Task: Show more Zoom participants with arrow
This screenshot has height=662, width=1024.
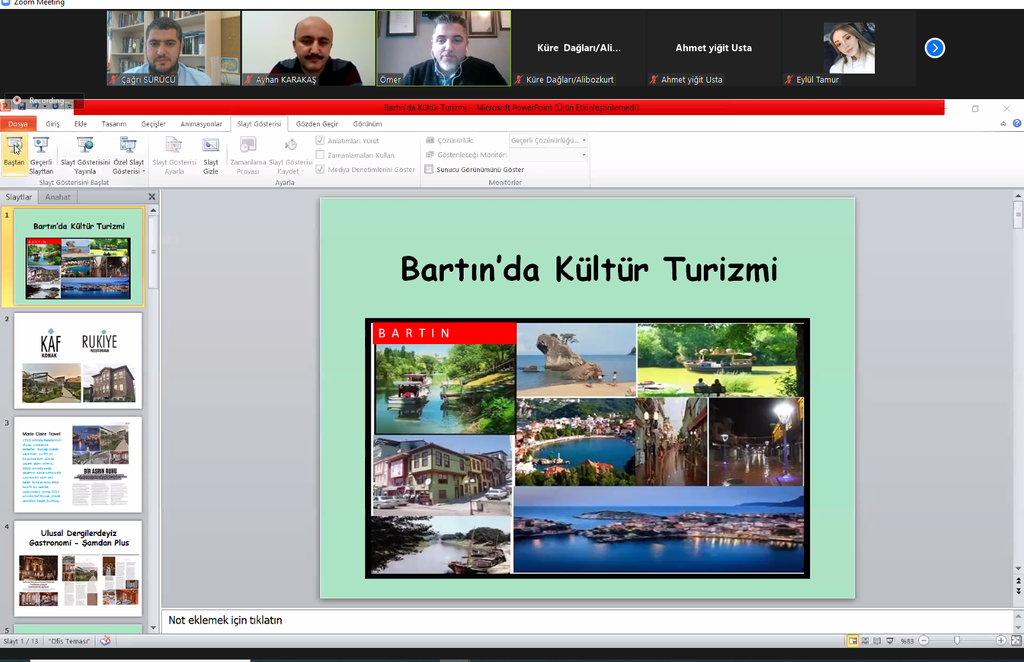Action: tap(934, 48)
